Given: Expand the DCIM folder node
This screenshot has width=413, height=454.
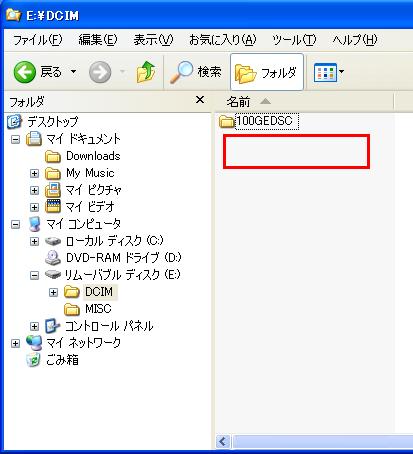Looking at the screenshot, I should [53, 292].
